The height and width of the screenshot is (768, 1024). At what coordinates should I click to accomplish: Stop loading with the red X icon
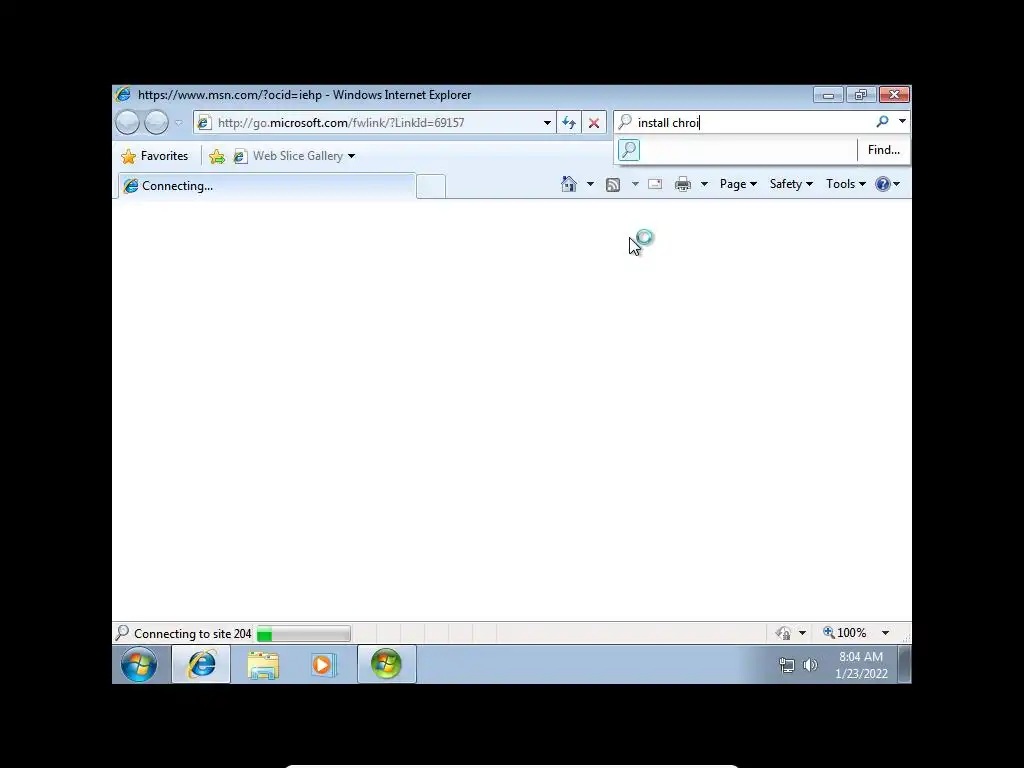coord(594,123)
